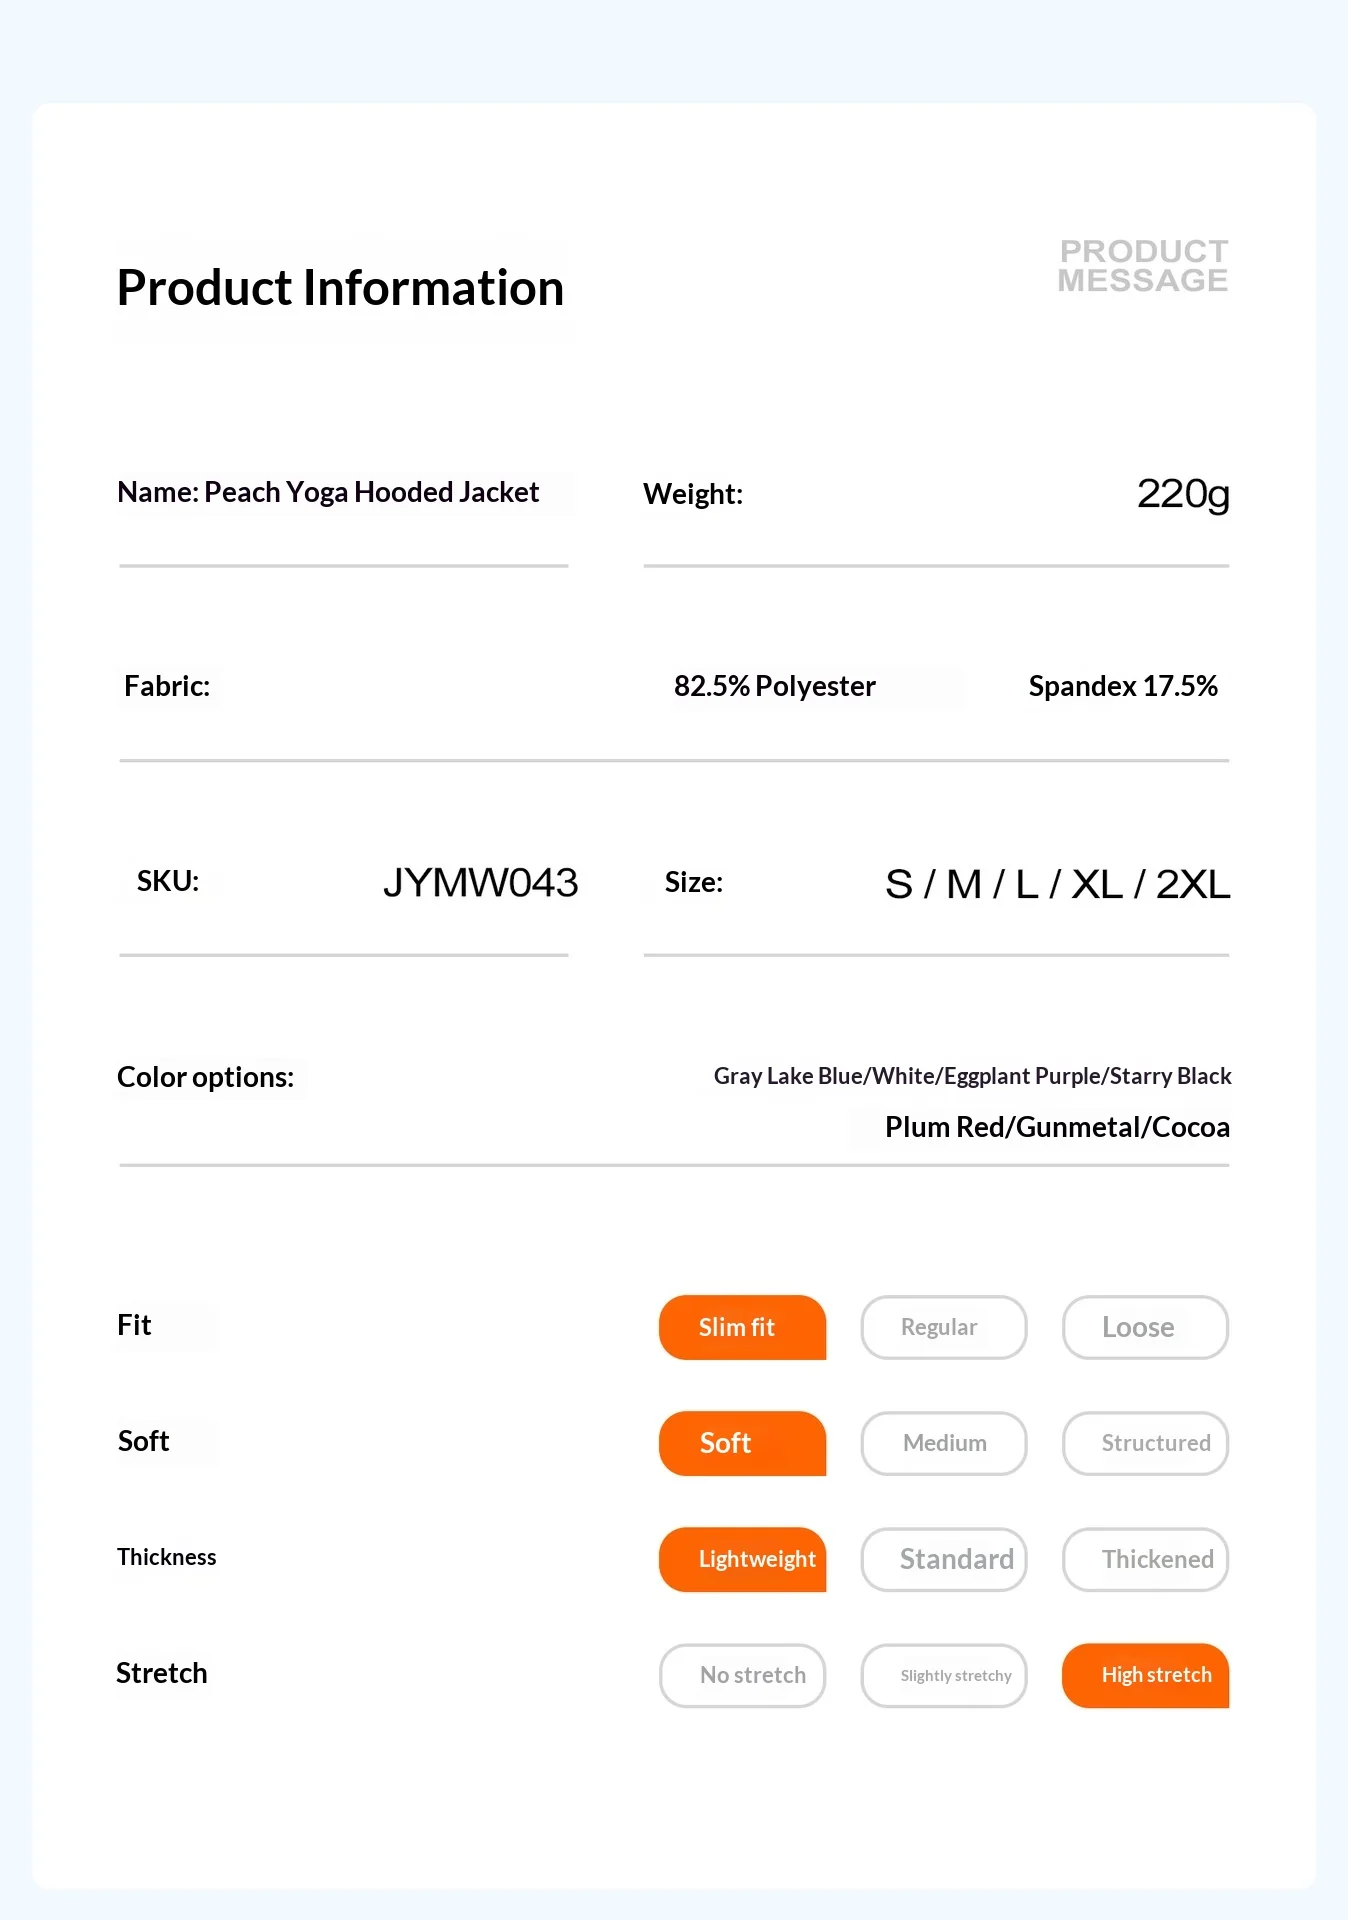This screenshot has width=1348, height=1920.
Task: Select the Thickened option
Action: (x=1145, y=1559)
